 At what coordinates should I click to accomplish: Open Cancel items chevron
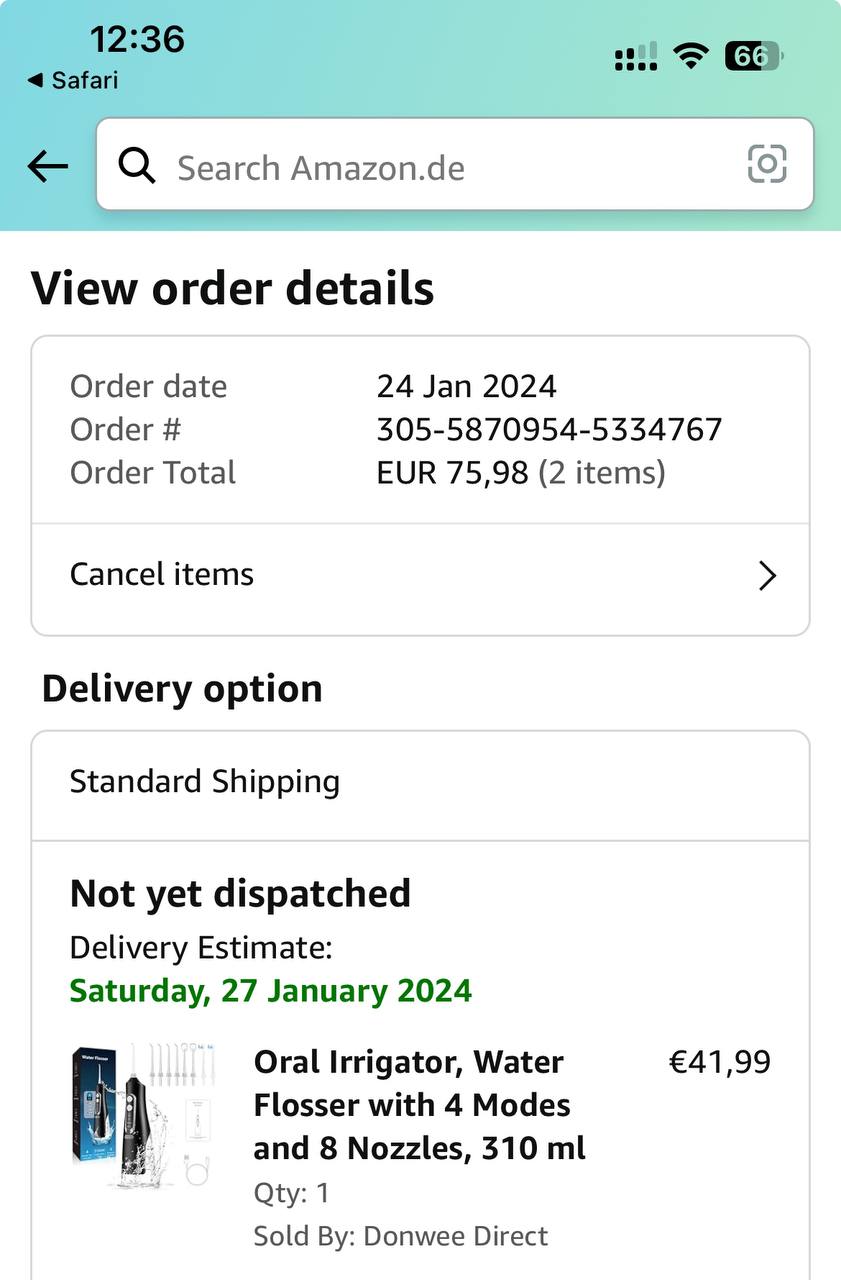click(767, 576)
